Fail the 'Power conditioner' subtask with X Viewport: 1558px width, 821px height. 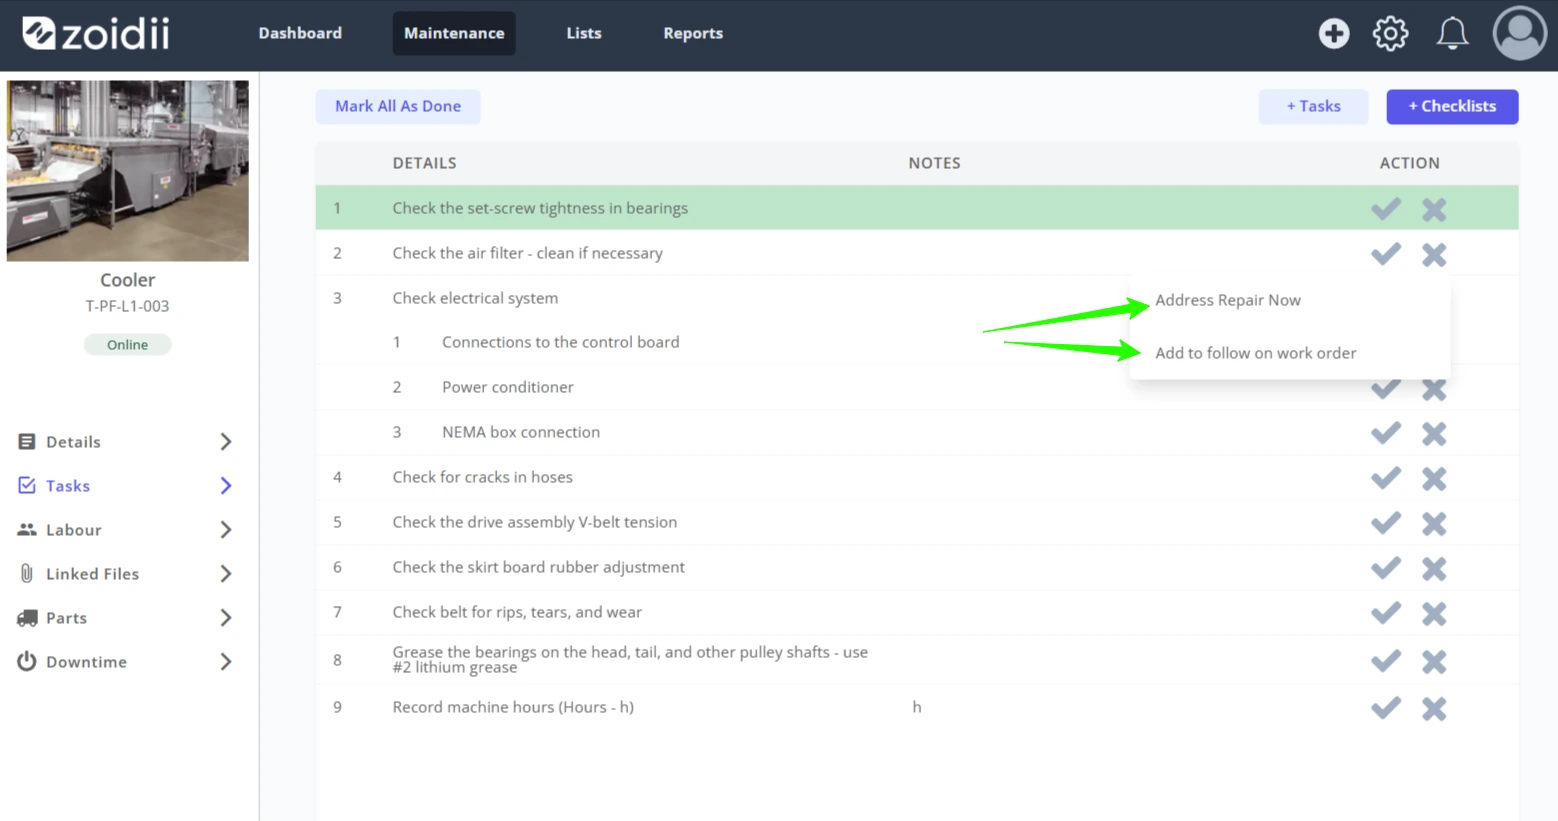pos(1434,389)
